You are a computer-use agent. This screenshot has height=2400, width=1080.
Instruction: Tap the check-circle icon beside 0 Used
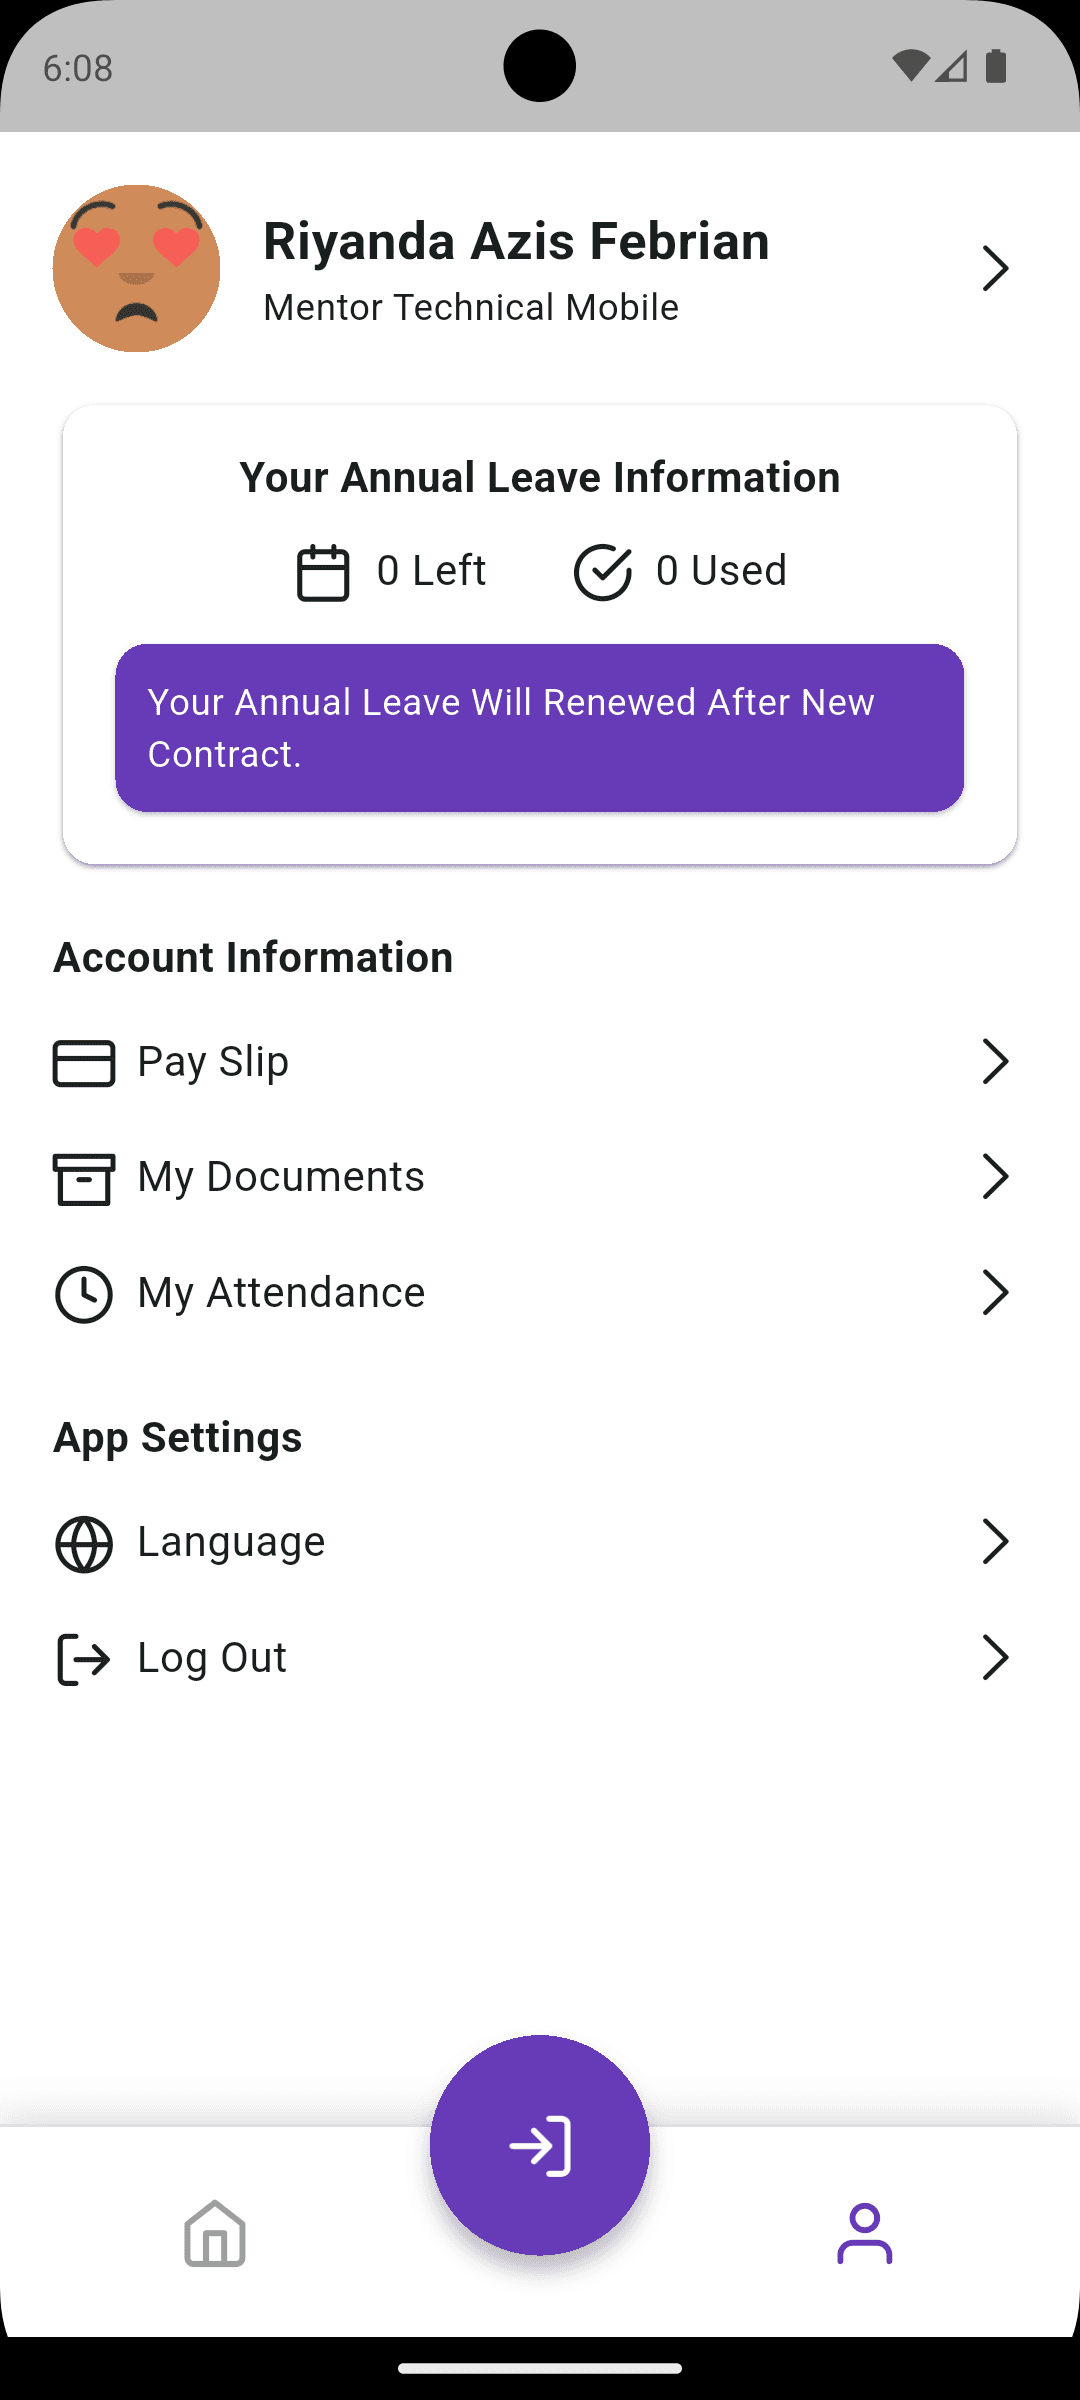coord(602,572)
